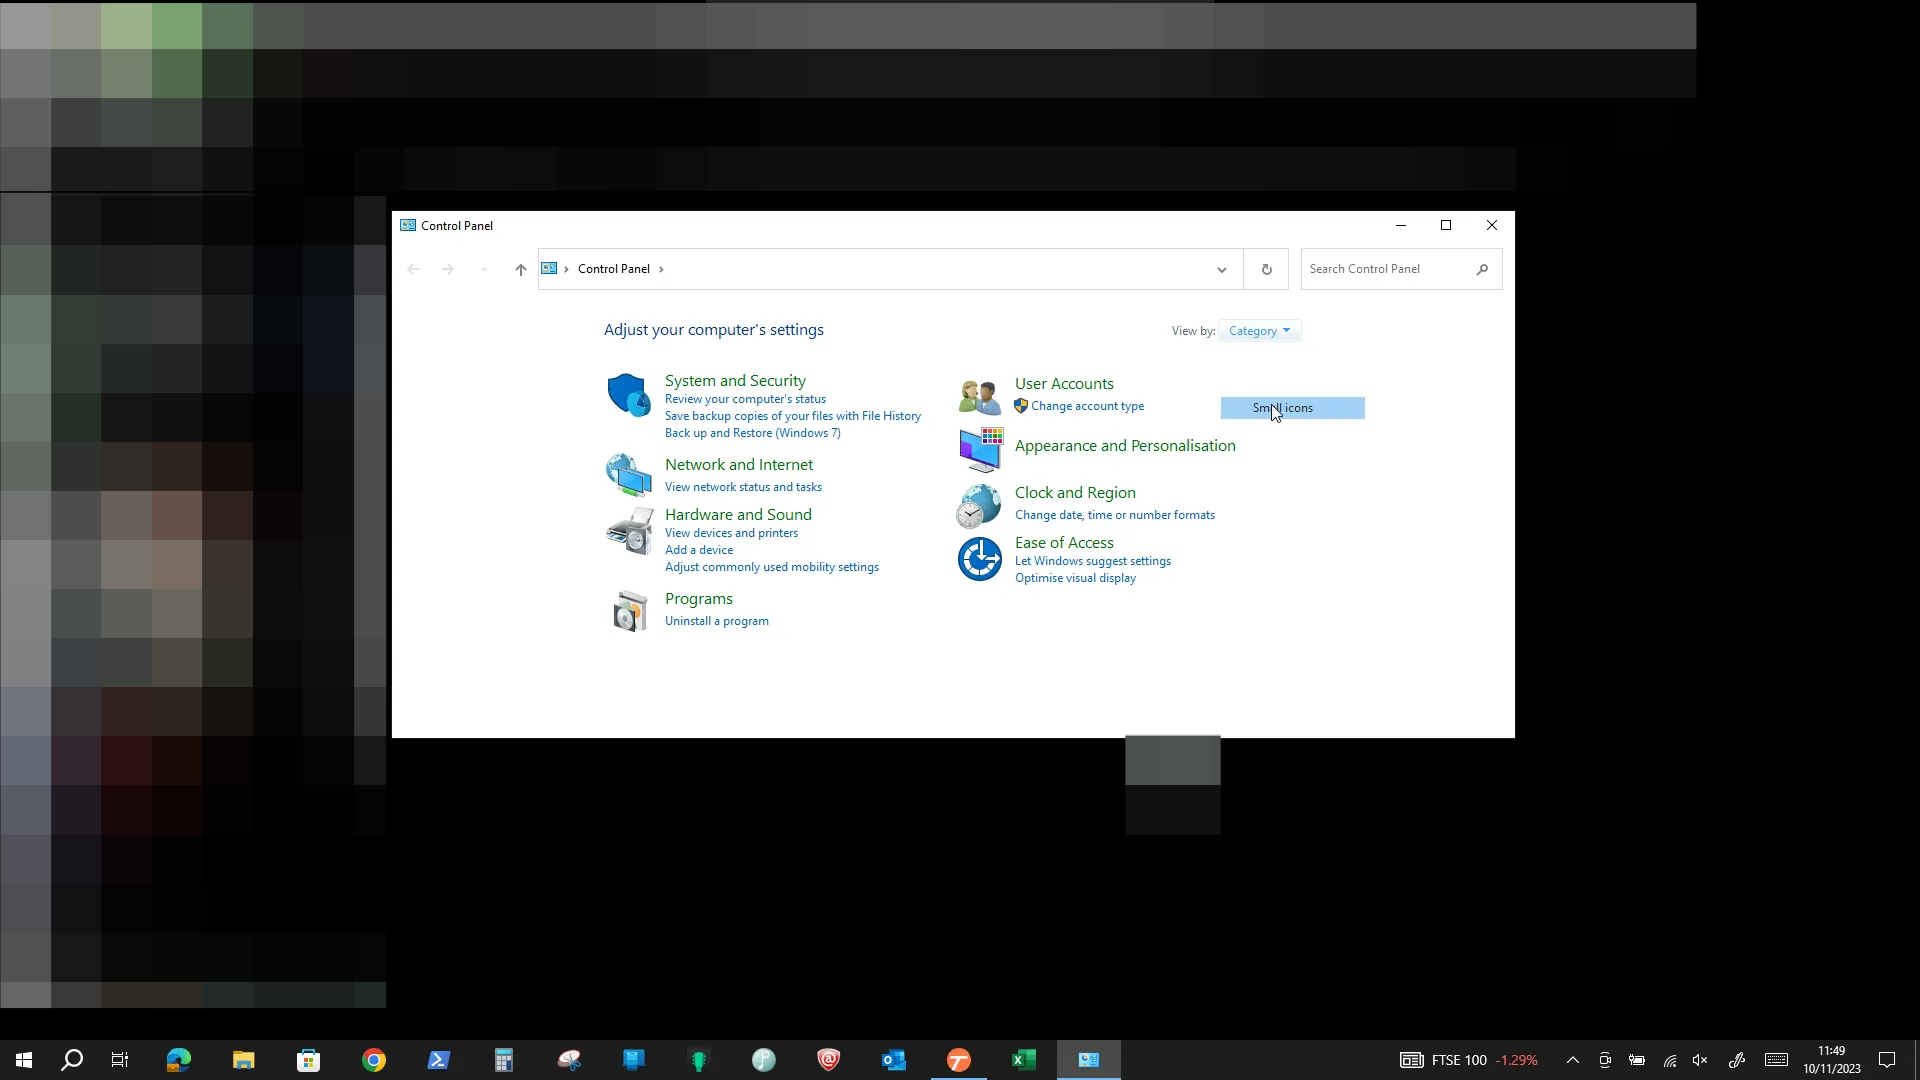Open File Explorer from the taskbar

pos(244,1060)
